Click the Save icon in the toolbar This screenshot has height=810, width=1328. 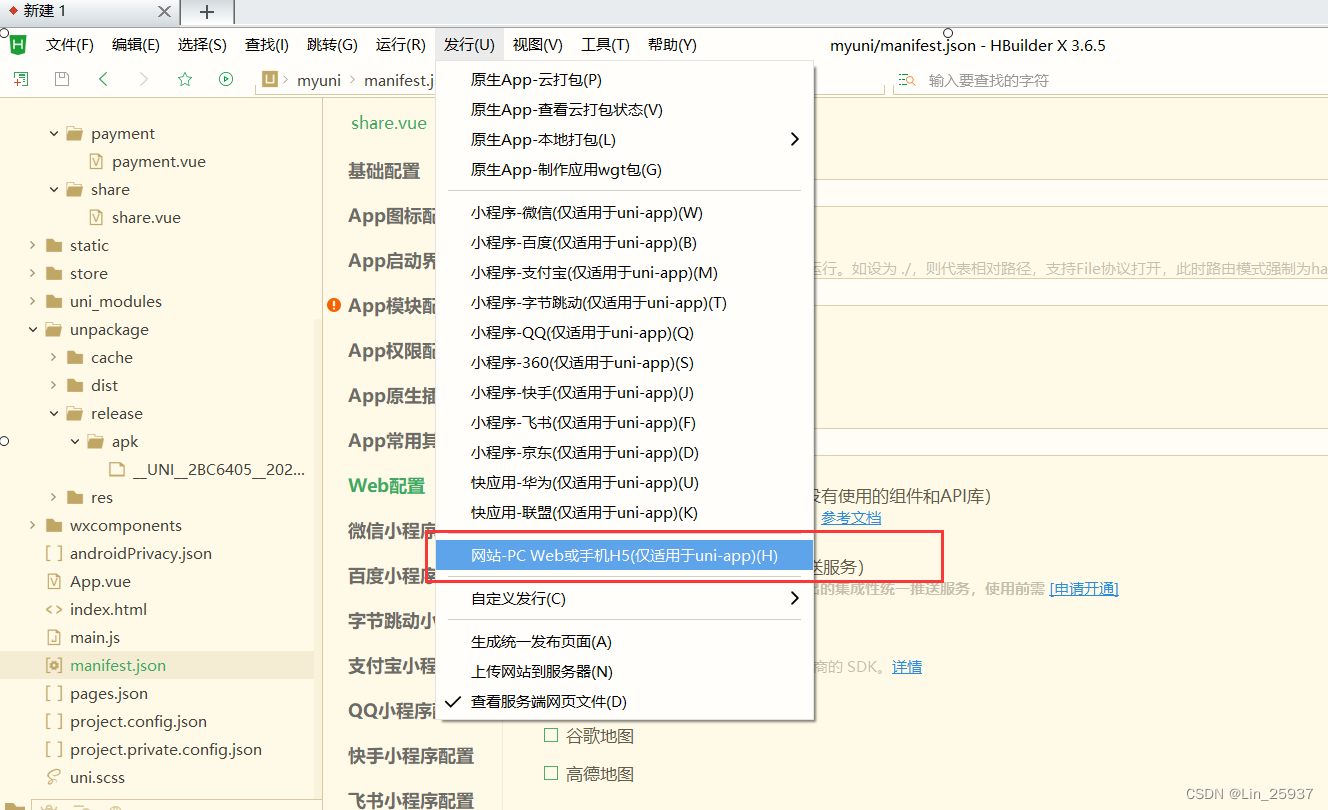[61, 78]
